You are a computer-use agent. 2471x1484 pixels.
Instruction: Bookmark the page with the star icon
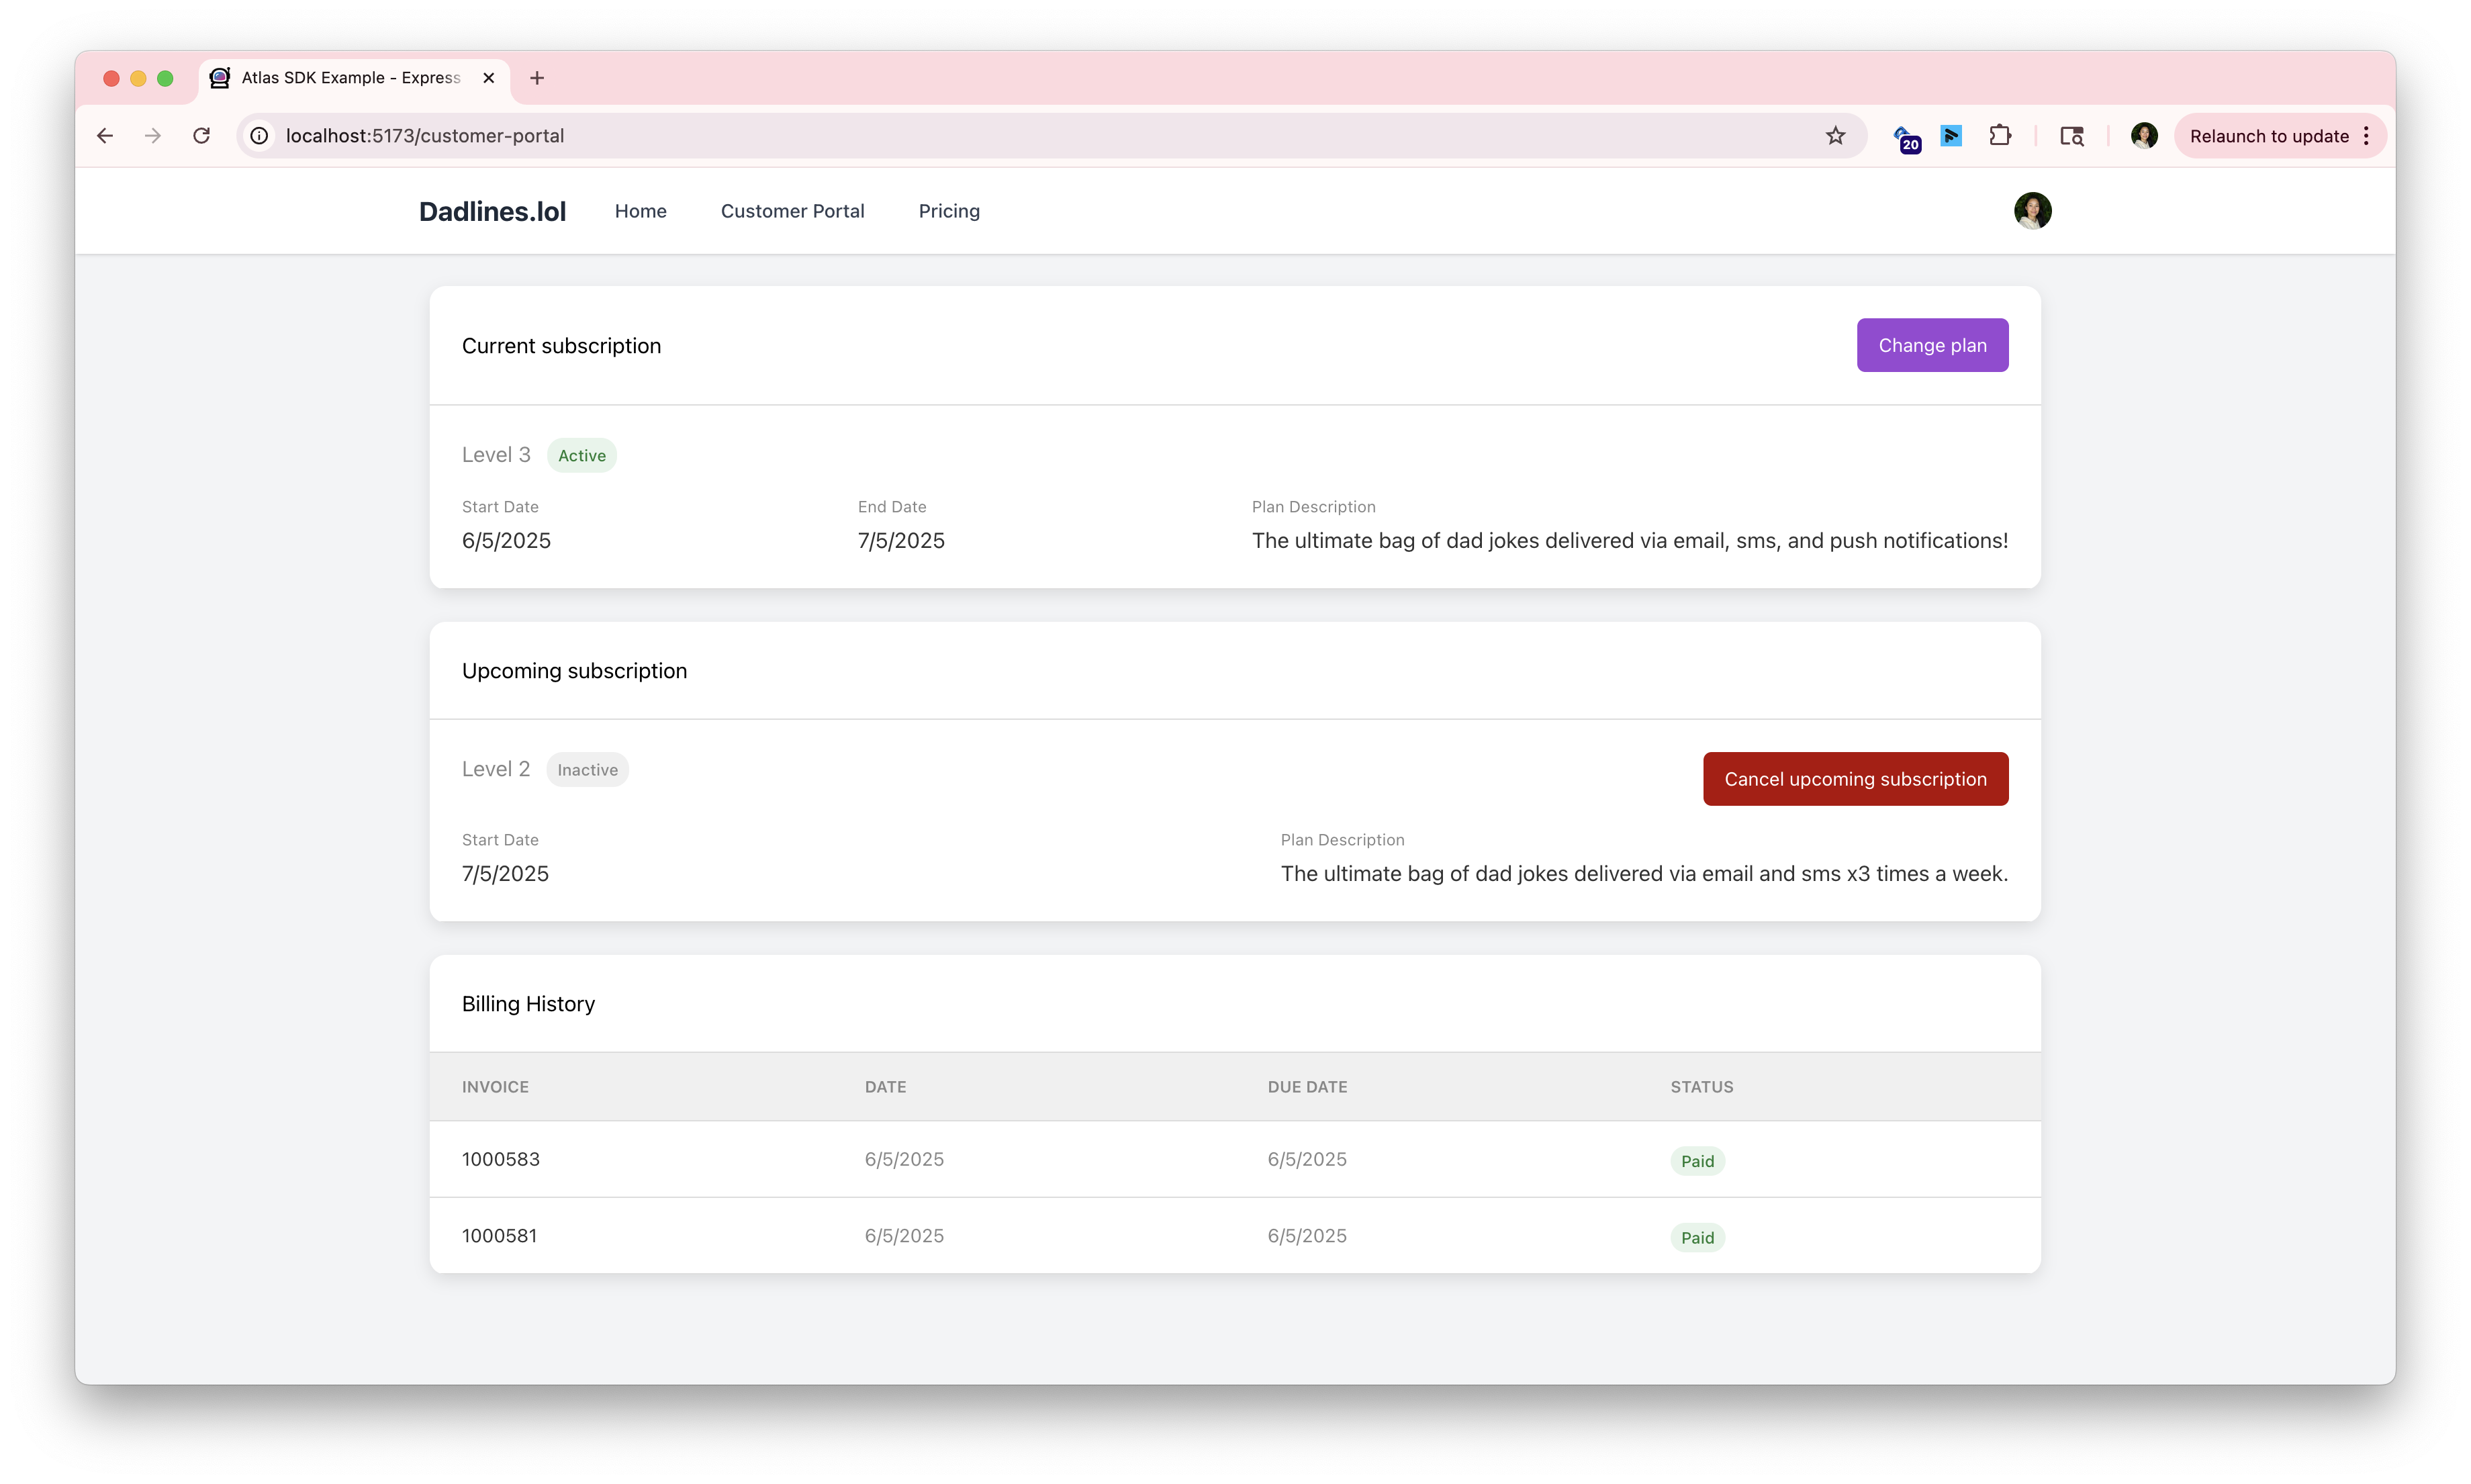[x=1836, y=135]
